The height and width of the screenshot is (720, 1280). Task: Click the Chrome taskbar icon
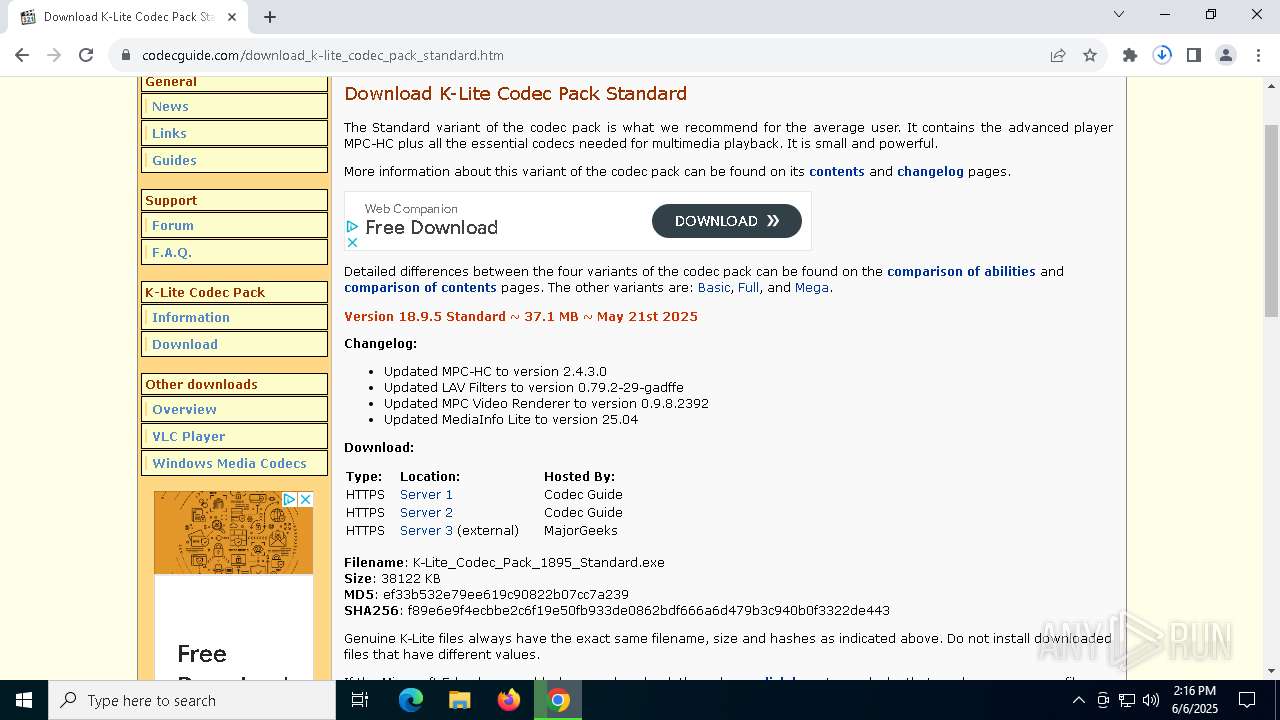(x=558, y=700)
